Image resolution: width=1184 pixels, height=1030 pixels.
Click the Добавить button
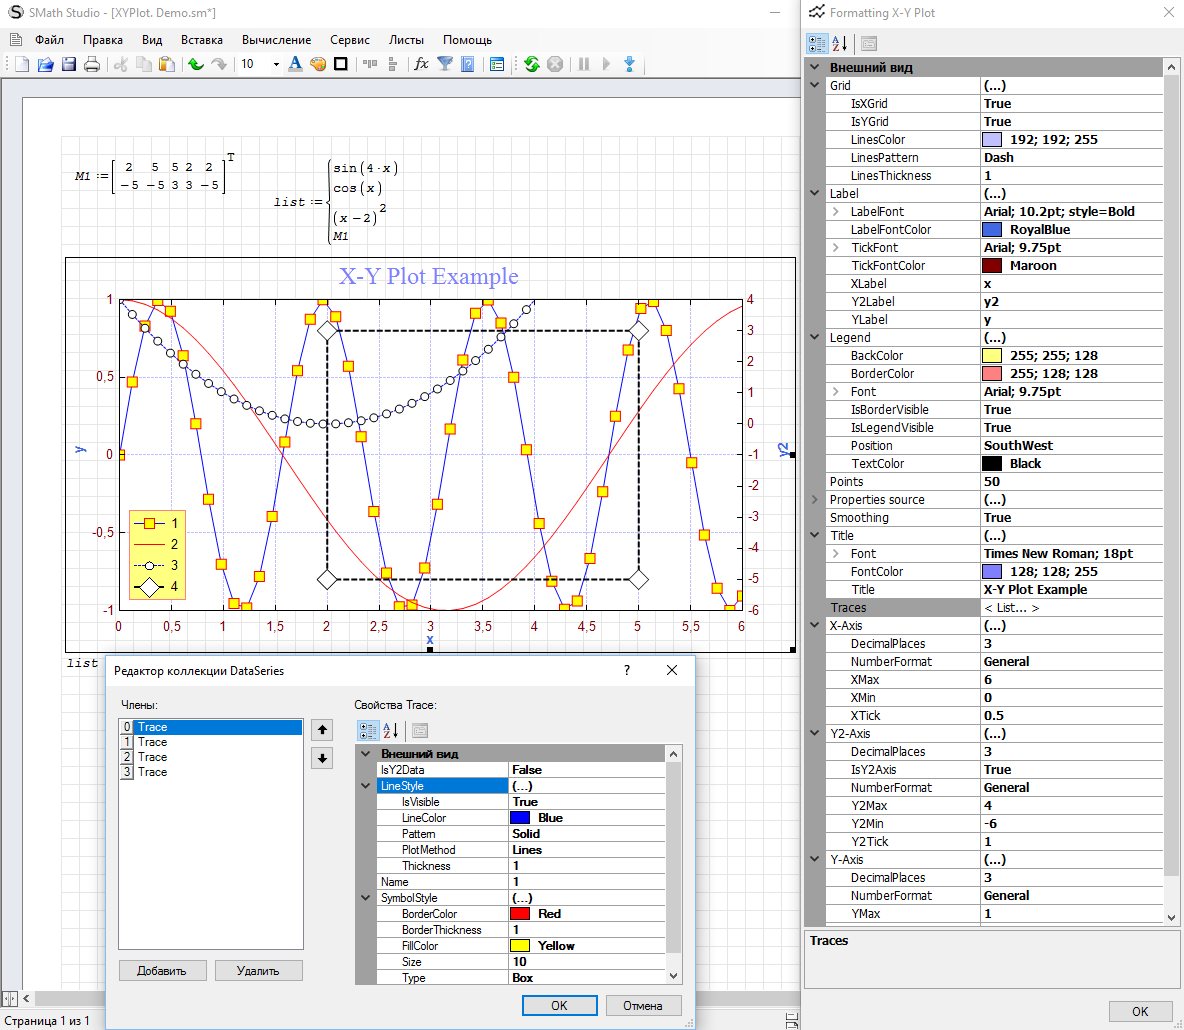[162, 971]
